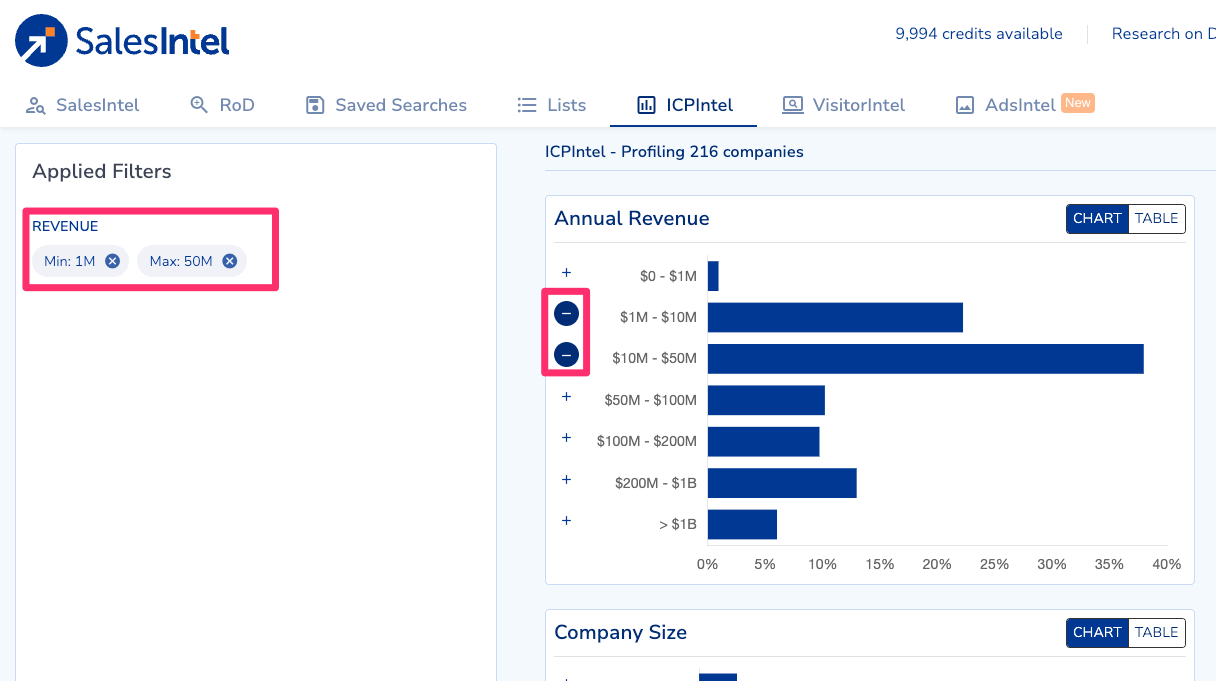Image resolution: width=1216 pixels, height=681 pixels.
Task: Click the SalesIntel logo
Action: click(123, 41)
